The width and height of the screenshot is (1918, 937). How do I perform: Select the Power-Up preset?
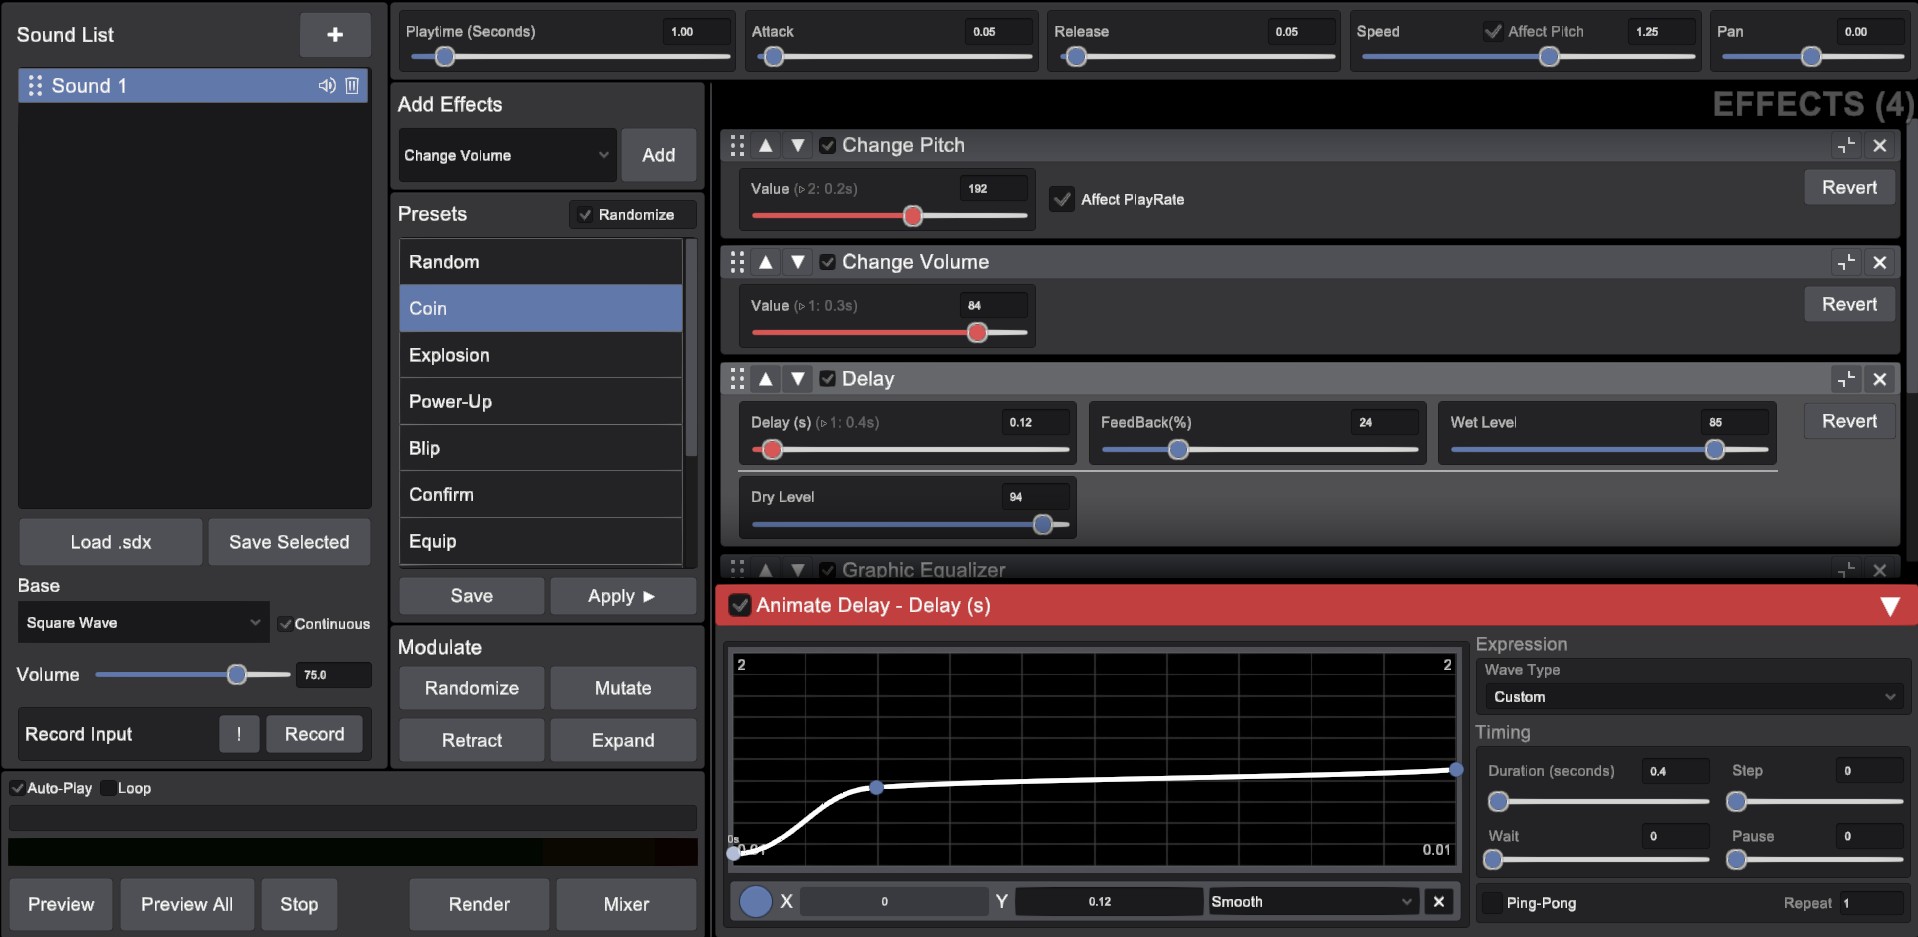540,401
